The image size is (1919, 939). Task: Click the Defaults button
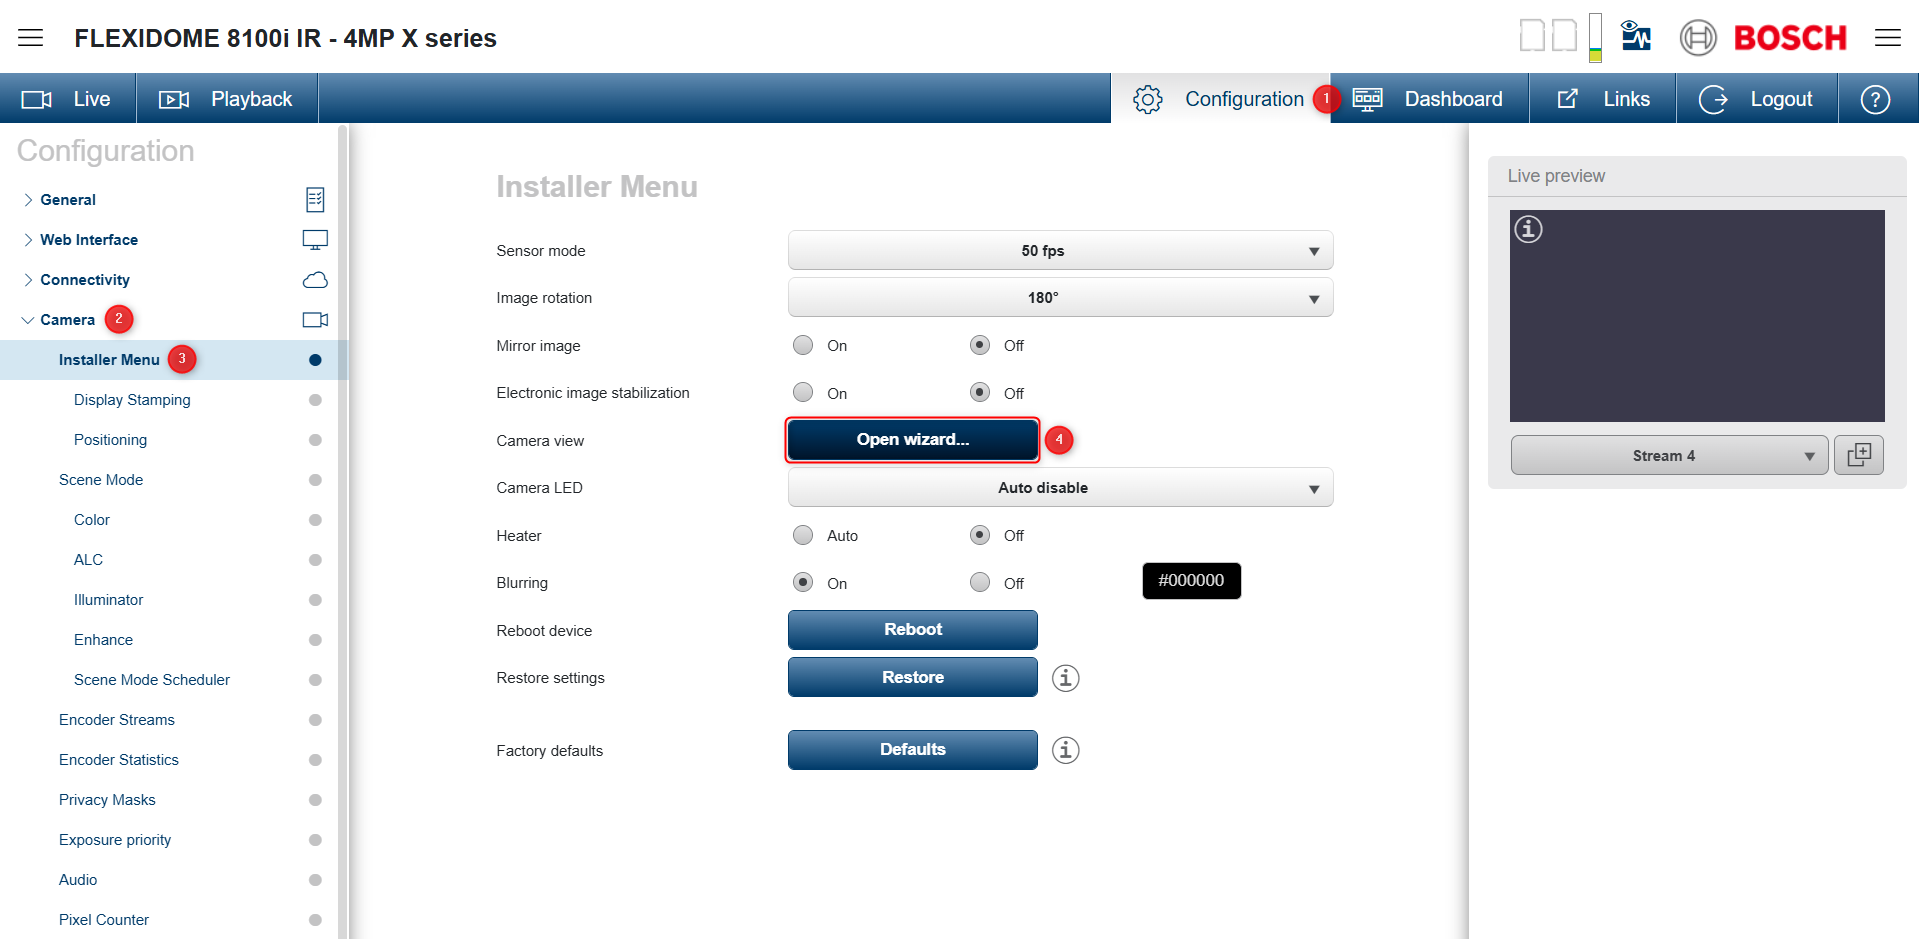(x=913, y=750)
